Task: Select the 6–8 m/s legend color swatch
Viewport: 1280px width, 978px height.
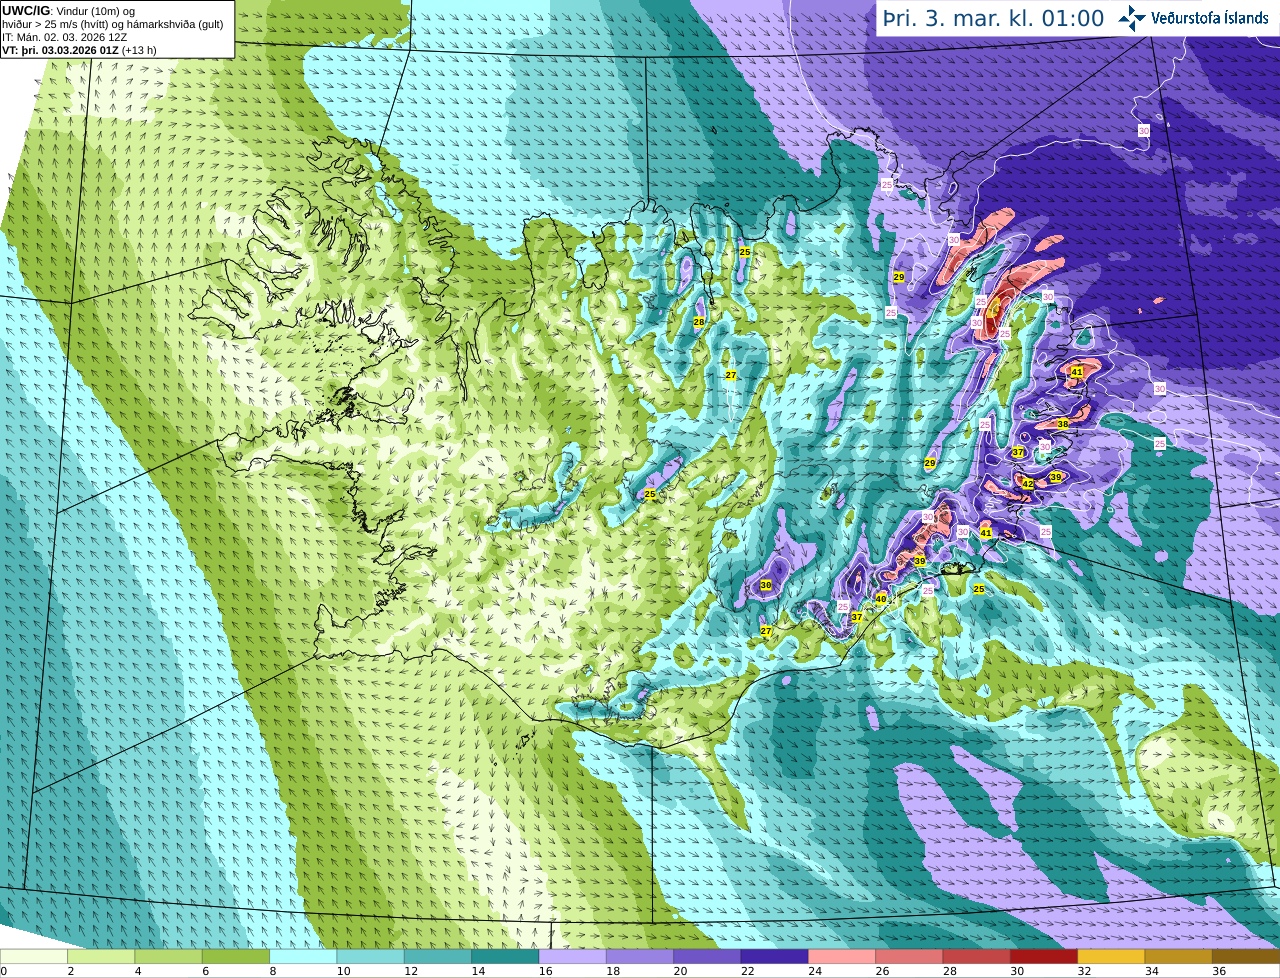Action: (x=236, y=956)
